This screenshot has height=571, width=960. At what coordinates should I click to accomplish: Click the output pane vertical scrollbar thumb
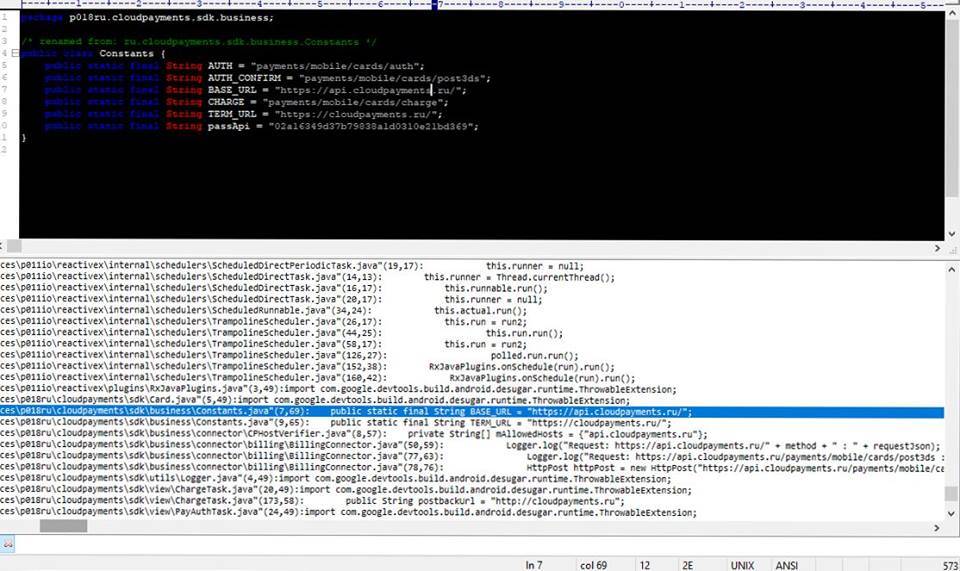[951, 493]
